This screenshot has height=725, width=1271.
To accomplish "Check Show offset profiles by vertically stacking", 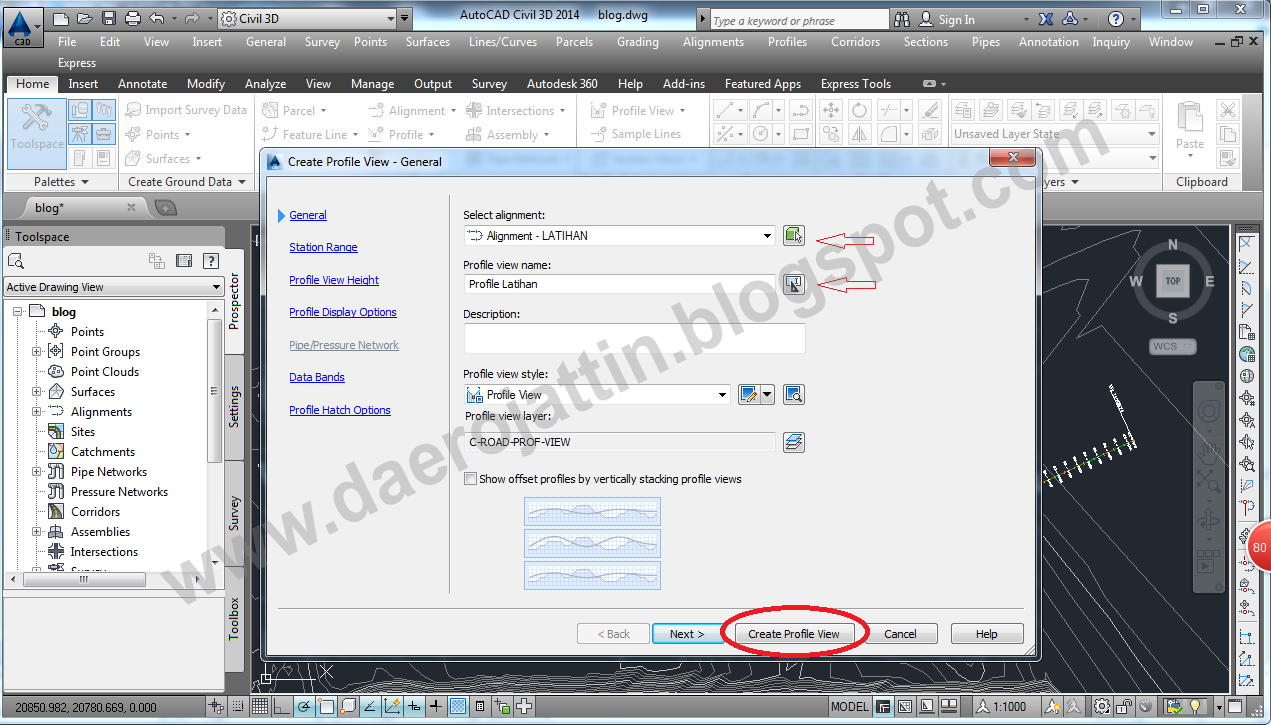I will point(470,479).
